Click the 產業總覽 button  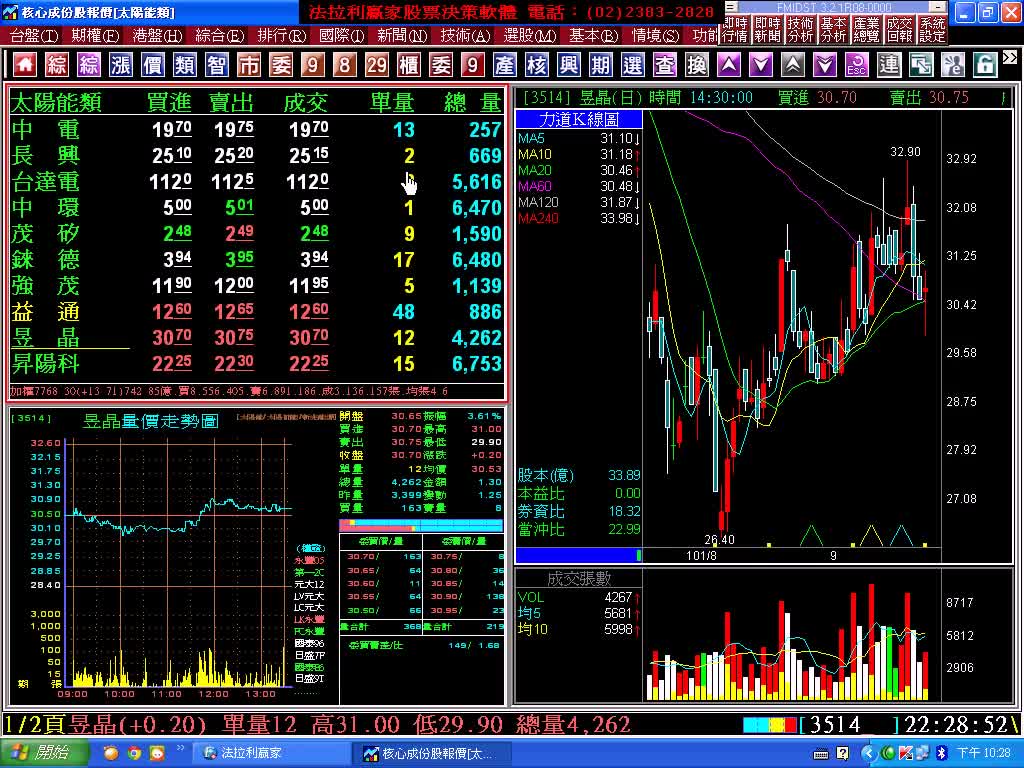[x=867, y=30]
